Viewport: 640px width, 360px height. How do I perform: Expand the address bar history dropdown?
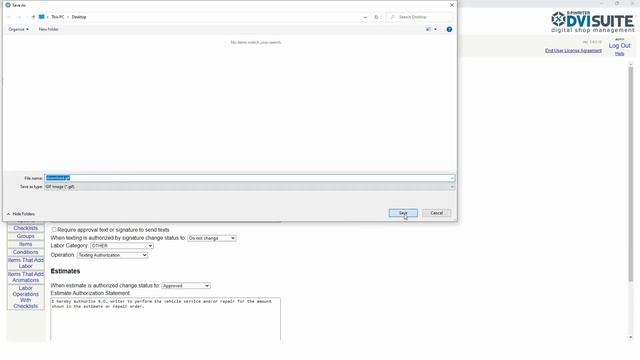[365, 17]
